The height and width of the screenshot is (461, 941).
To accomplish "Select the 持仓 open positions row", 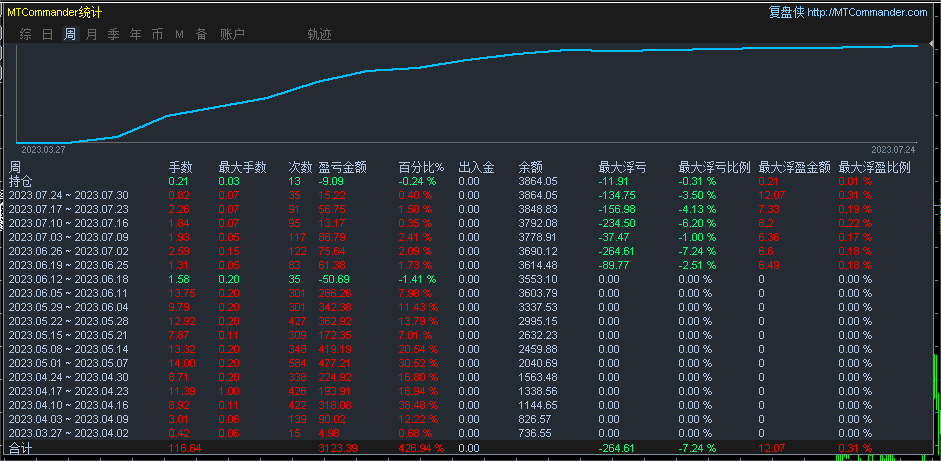I will [21, 181].
